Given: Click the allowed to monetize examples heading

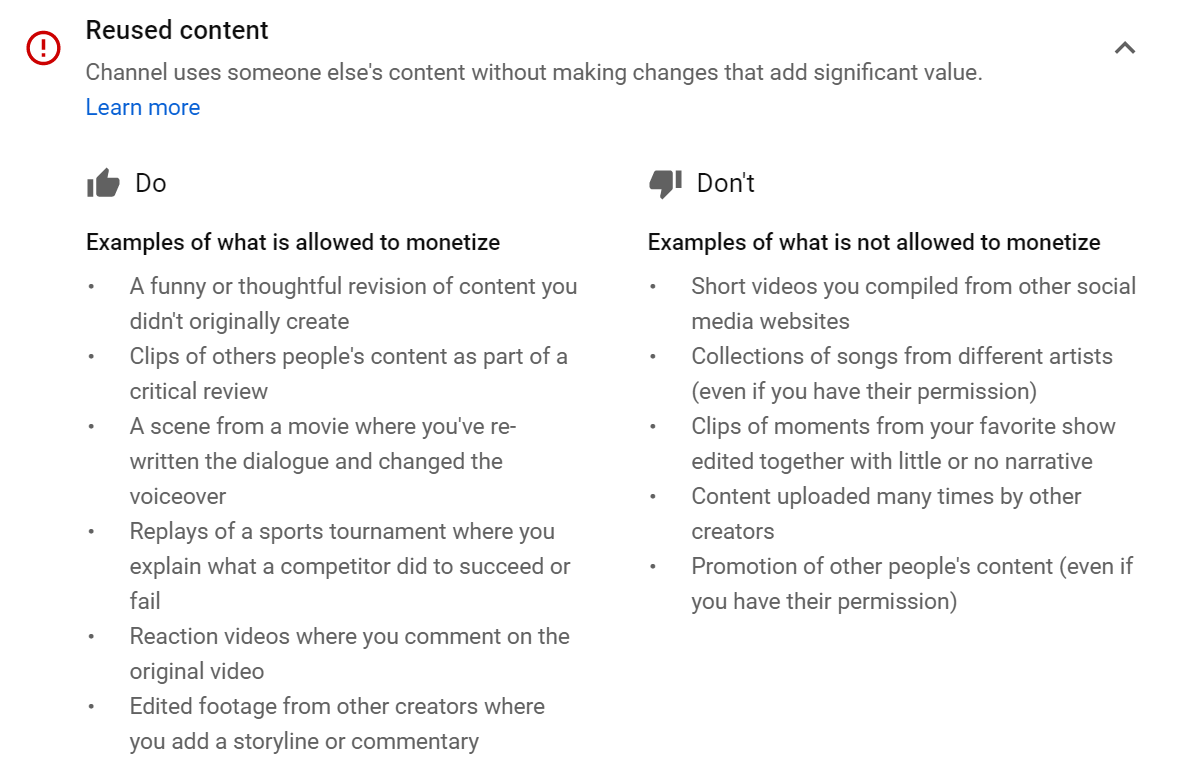Looking at the screenshot, I should pyautogui.click(x=293, y=242).
